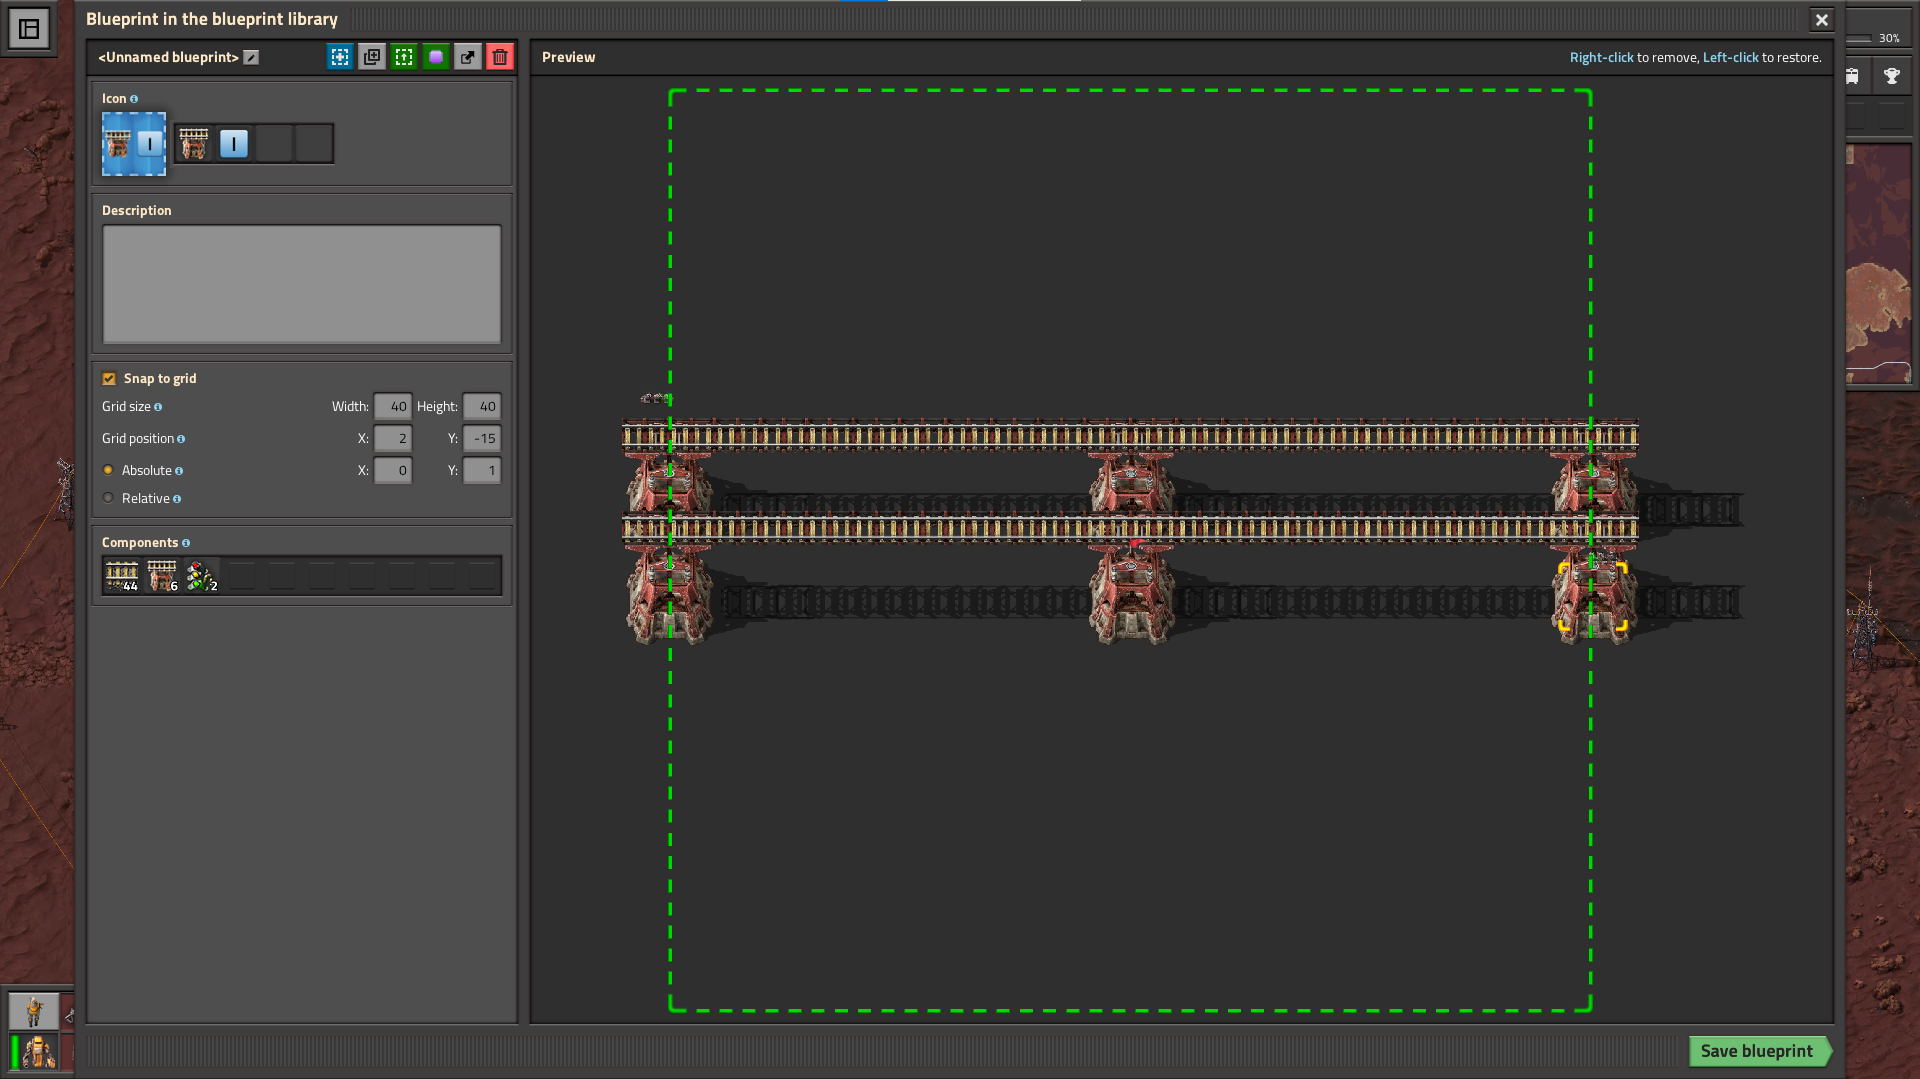
Task: Click the large blue blueprint icon preview
Action: (x=134, y=144)
